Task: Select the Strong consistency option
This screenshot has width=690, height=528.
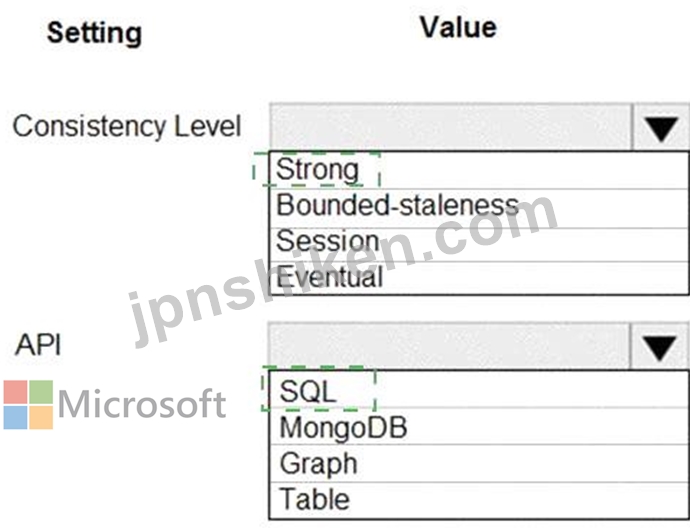Action: pyautogui.click(x=479, y=170)
